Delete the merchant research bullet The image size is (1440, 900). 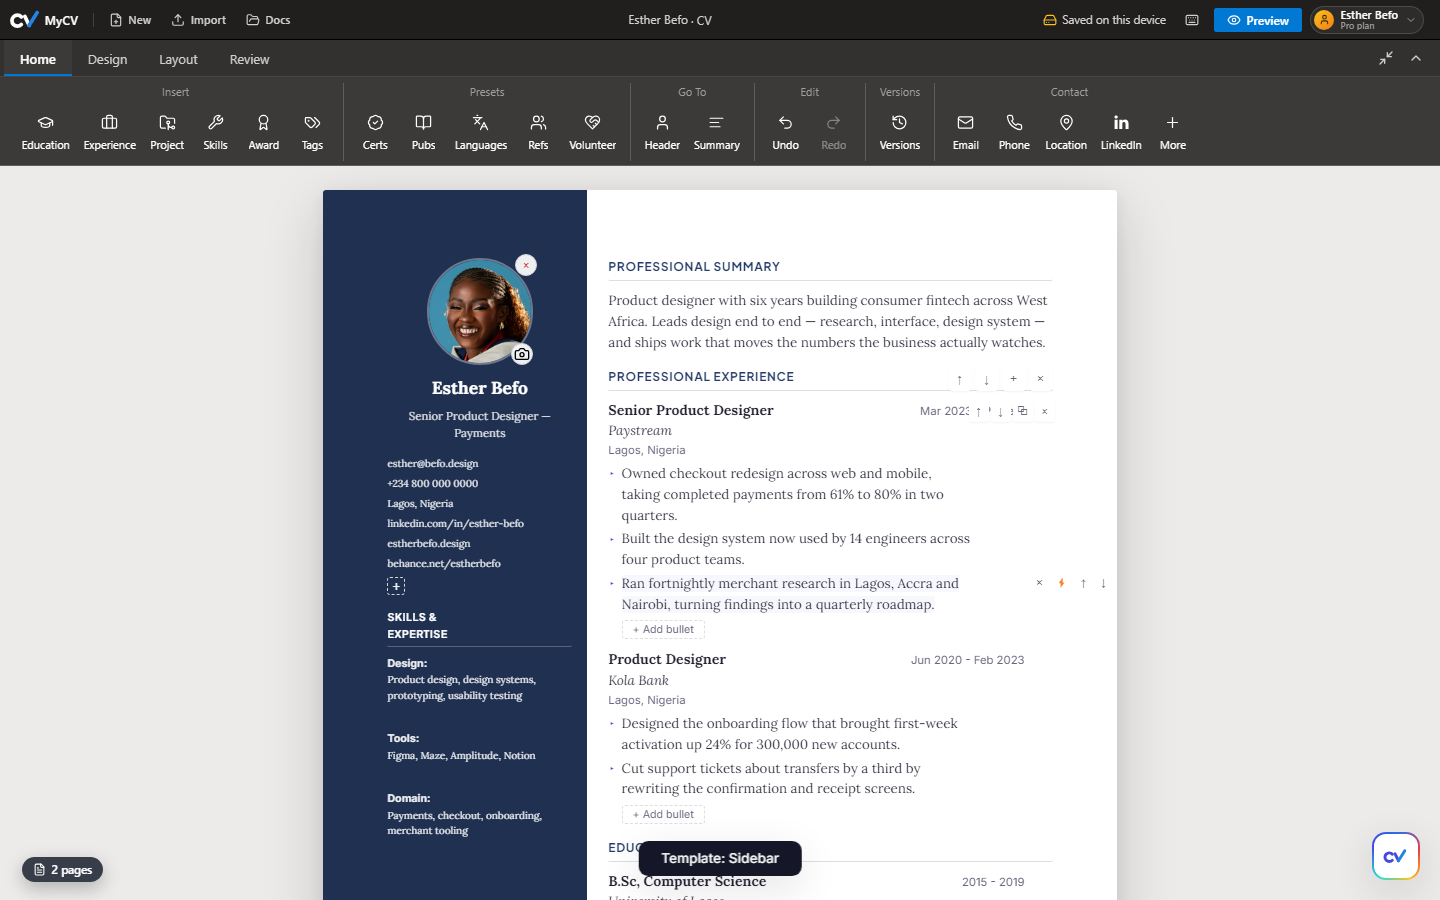pyautogui.click(x=1039, y=583)
